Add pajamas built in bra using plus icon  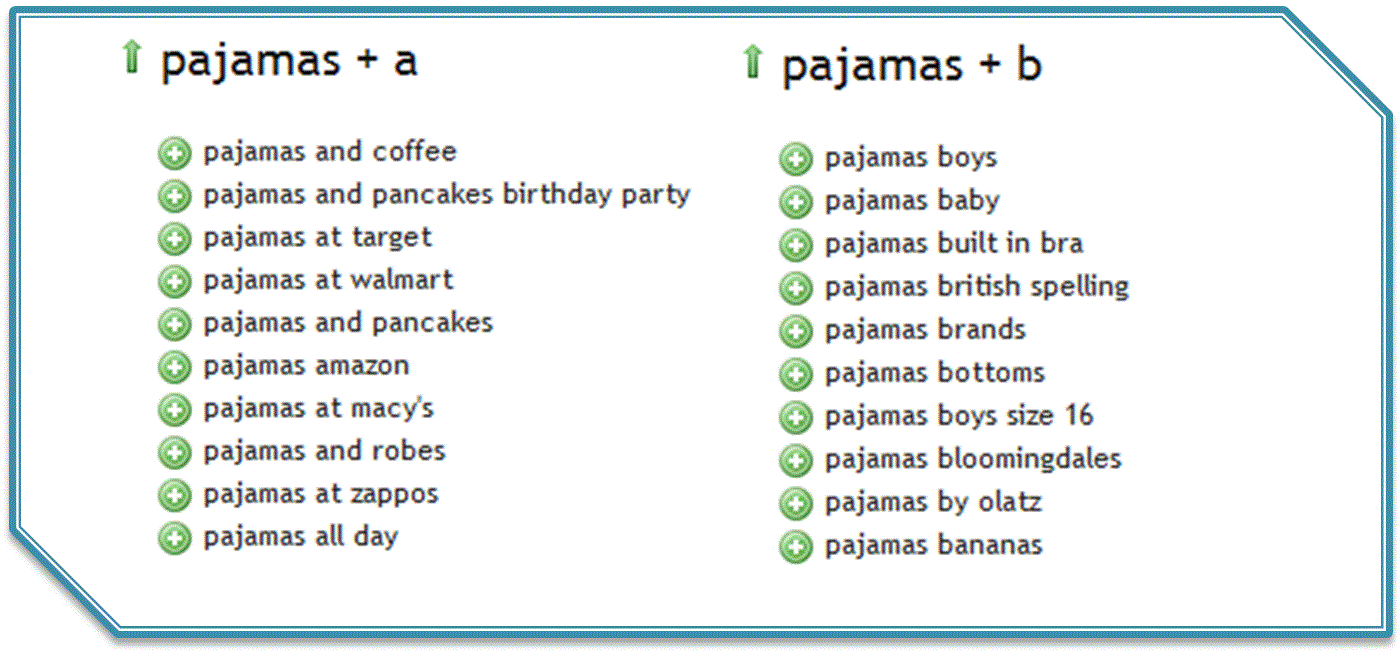pyautogui.click(x=796, y=245)
